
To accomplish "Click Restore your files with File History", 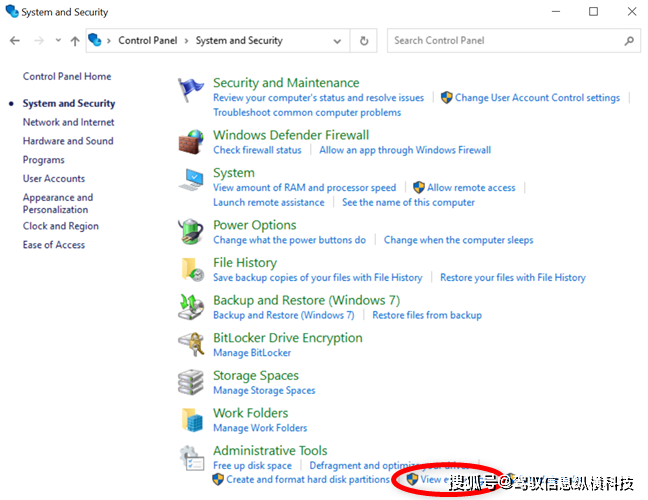I will tap(513, 278).
